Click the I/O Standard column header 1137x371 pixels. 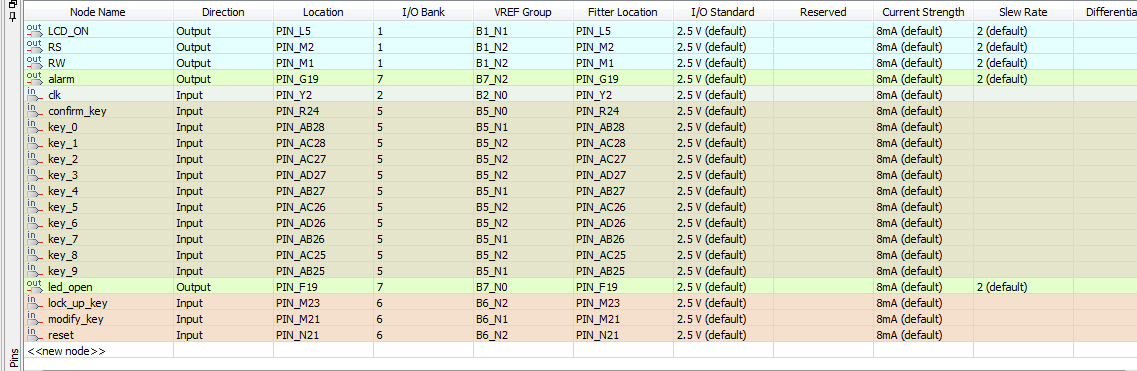724,12
